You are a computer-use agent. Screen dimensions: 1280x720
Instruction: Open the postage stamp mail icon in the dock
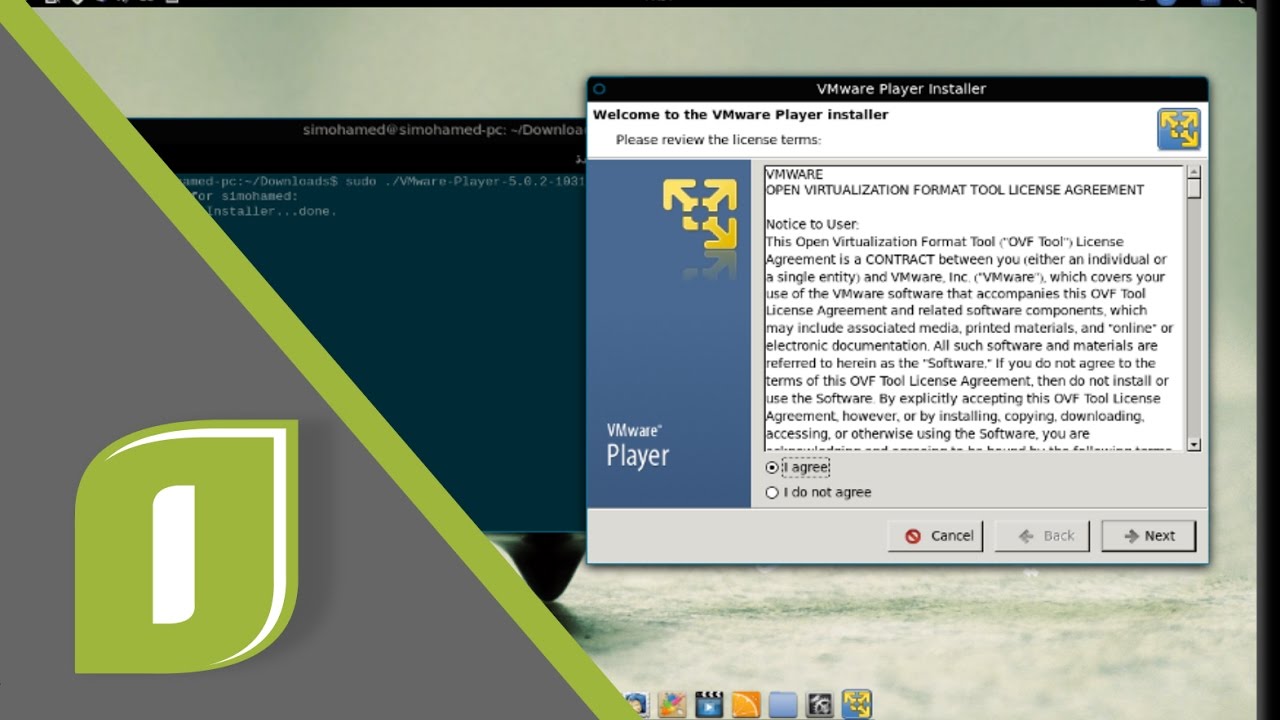pos(636,704)
